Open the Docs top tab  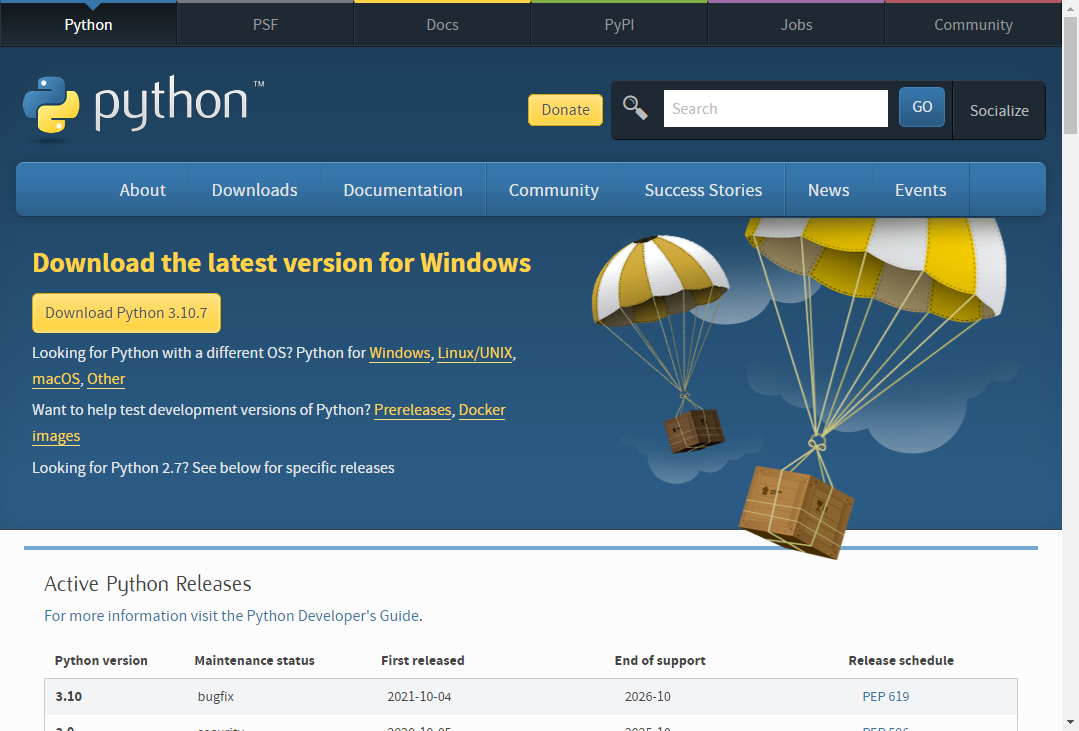coord(442,25)
